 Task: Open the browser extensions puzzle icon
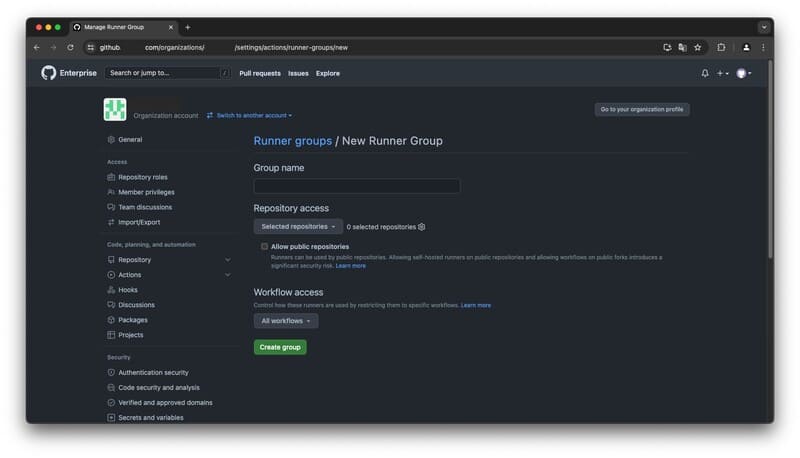(x=721, y=47)
